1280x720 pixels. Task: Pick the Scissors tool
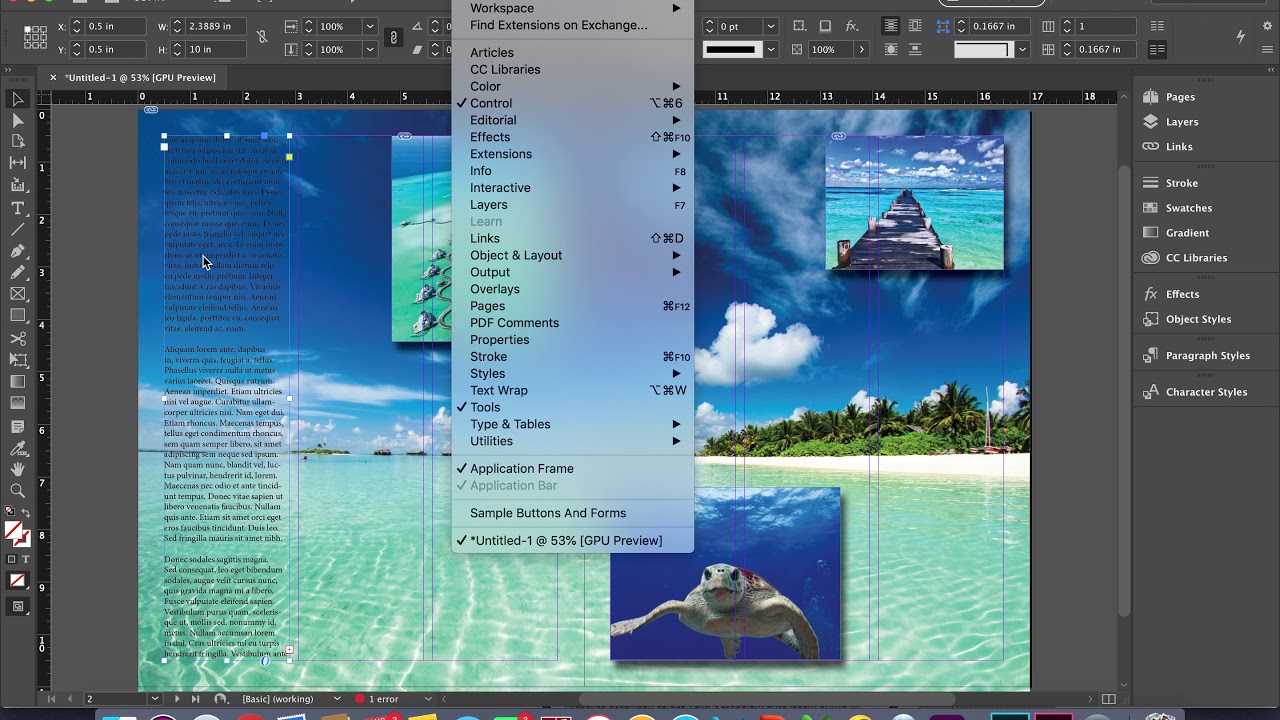[x=17, y=339]
